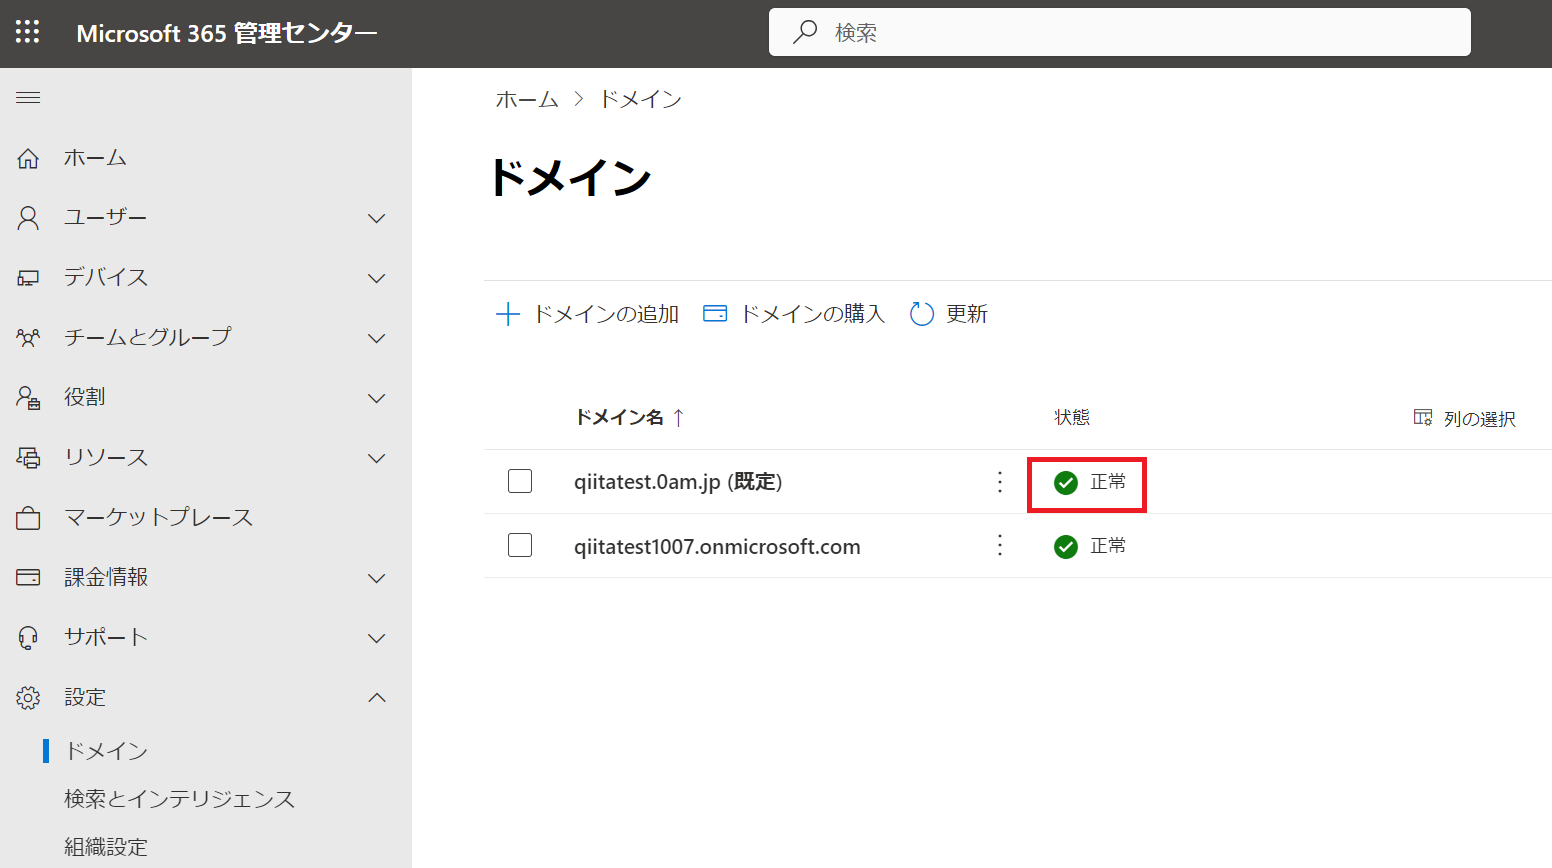Open more actions for qiitatest1007.onmicrosoft.com
The width and height of the screenshot is (1552, 868).
[1000, 546]
